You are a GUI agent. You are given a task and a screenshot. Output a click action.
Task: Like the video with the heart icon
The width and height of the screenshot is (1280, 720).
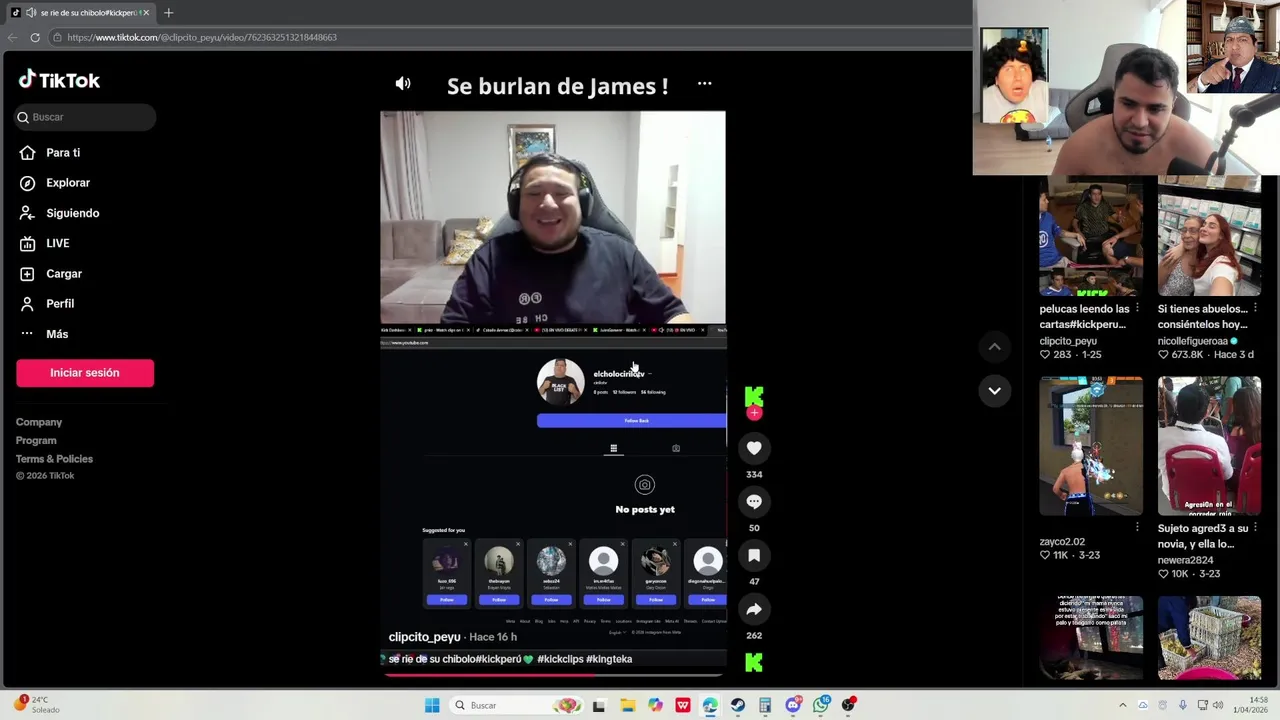point(754,448)
